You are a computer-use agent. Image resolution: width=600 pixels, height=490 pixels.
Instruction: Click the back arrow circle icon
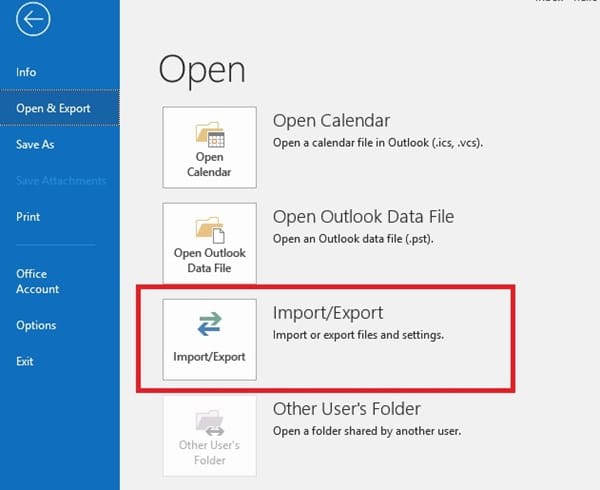[33, 19]
